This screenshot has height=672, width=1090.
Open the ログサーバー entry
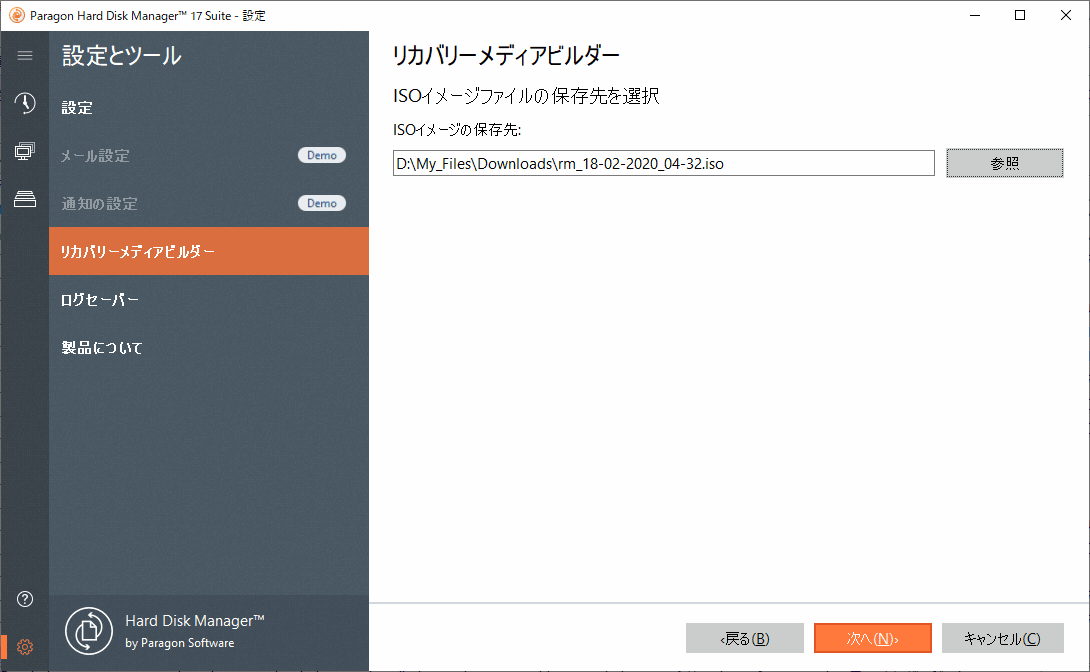click(98, 299)
